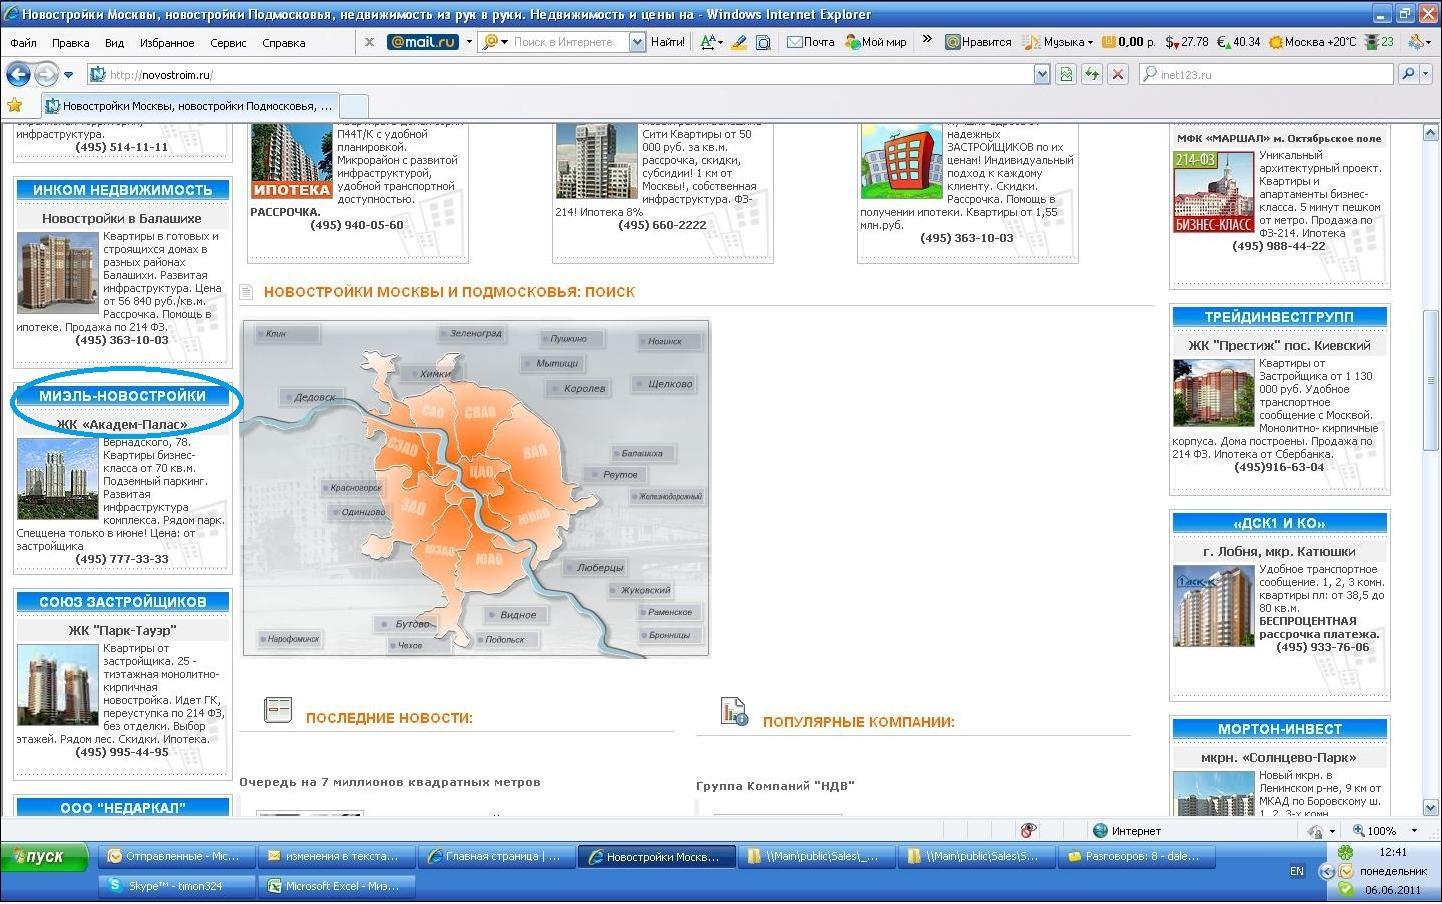The image size is (1442, 904).
Task: Click the Skype taskbar button timon324
Action: pos(176,886)
